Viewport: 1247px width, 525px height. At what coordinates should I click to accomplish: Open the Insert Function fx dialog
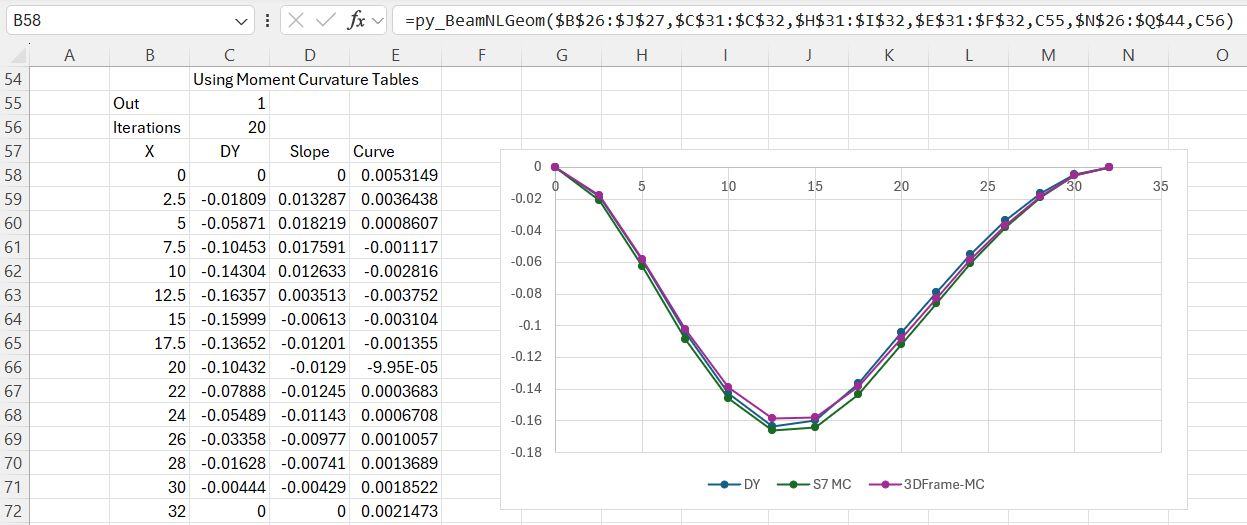(356, 21)
